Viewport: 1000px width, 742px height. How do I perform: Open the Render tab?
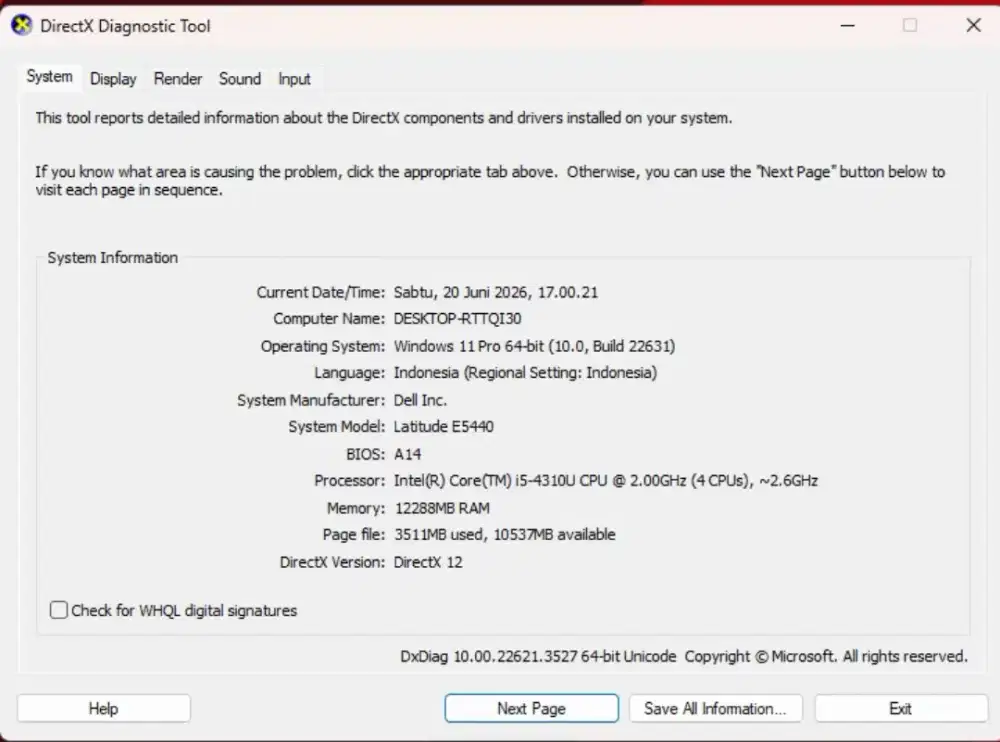(177, 79)
